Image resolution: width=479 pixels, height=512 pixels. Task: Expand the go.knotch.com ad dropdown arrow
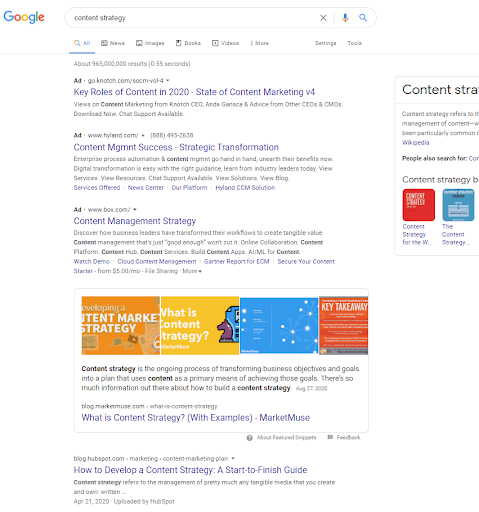(168, 80)
